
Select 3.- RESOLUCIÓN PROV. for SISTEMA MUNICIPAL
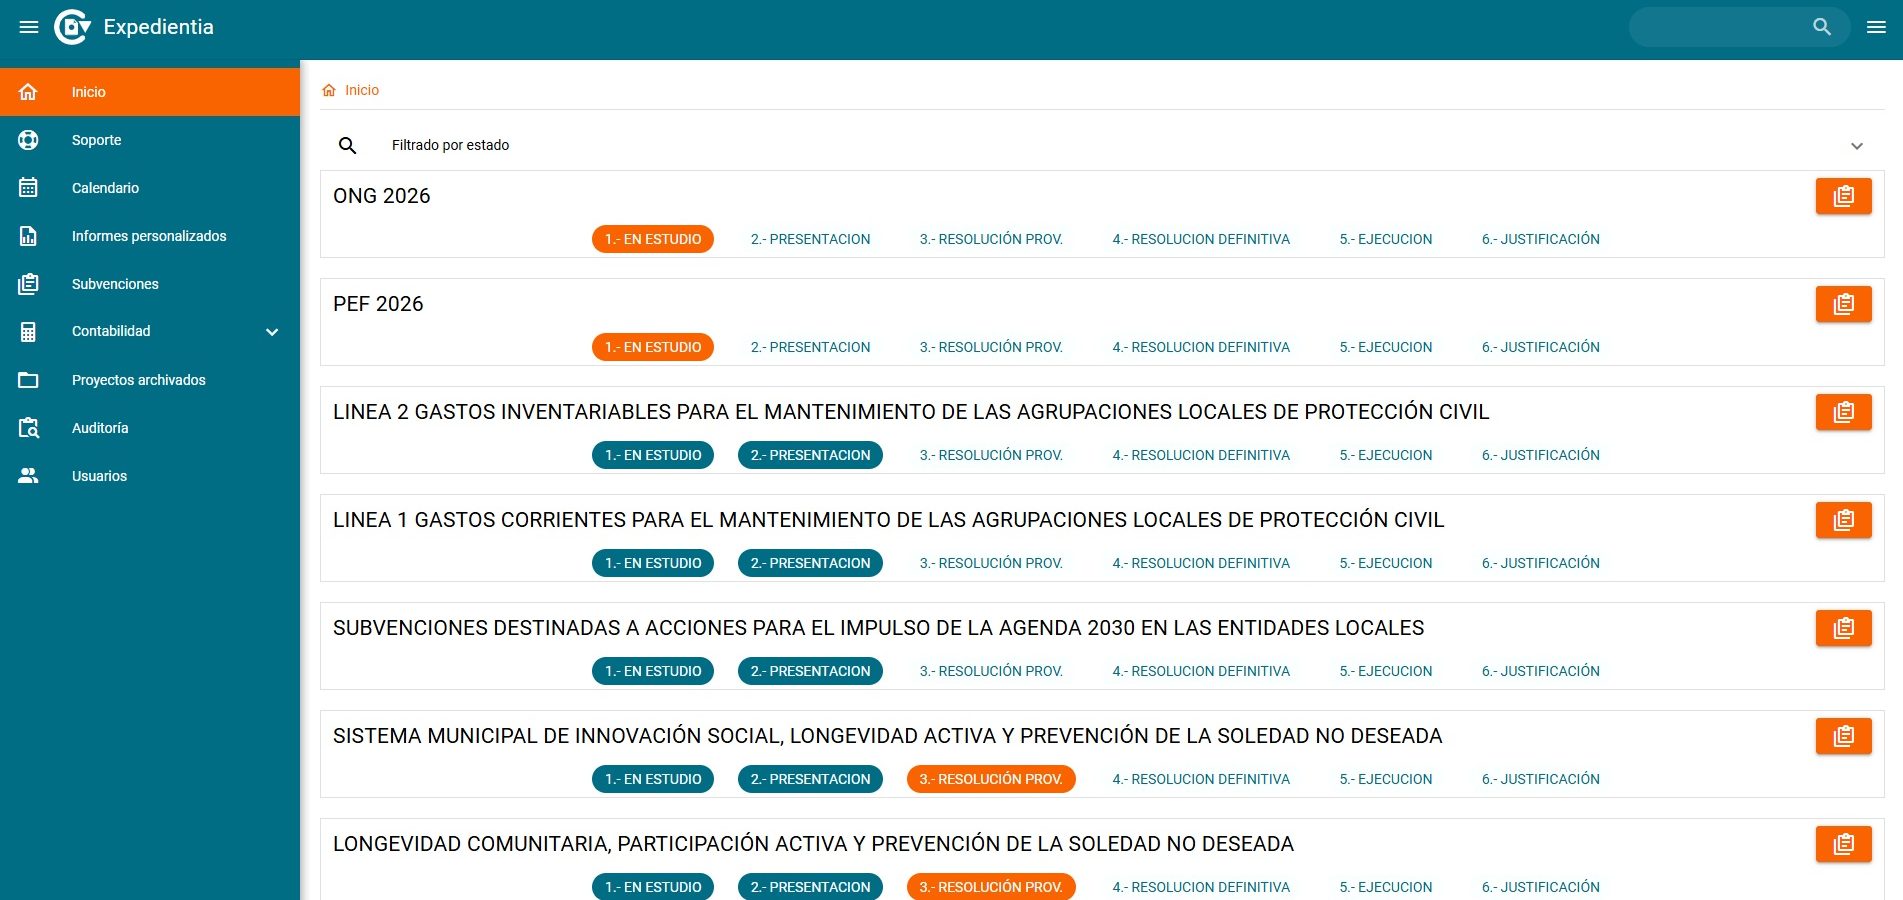coord(991,779)
